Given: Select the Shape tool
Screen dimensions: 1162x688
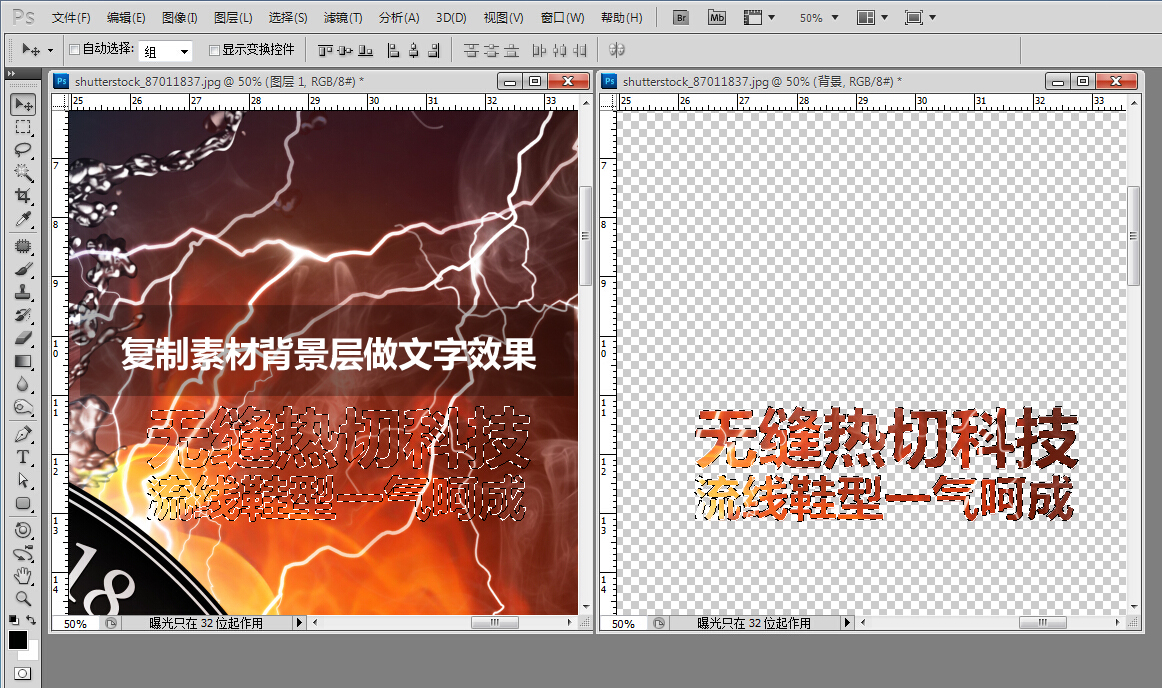Looking at the screenshot, I should coord(24,503).
